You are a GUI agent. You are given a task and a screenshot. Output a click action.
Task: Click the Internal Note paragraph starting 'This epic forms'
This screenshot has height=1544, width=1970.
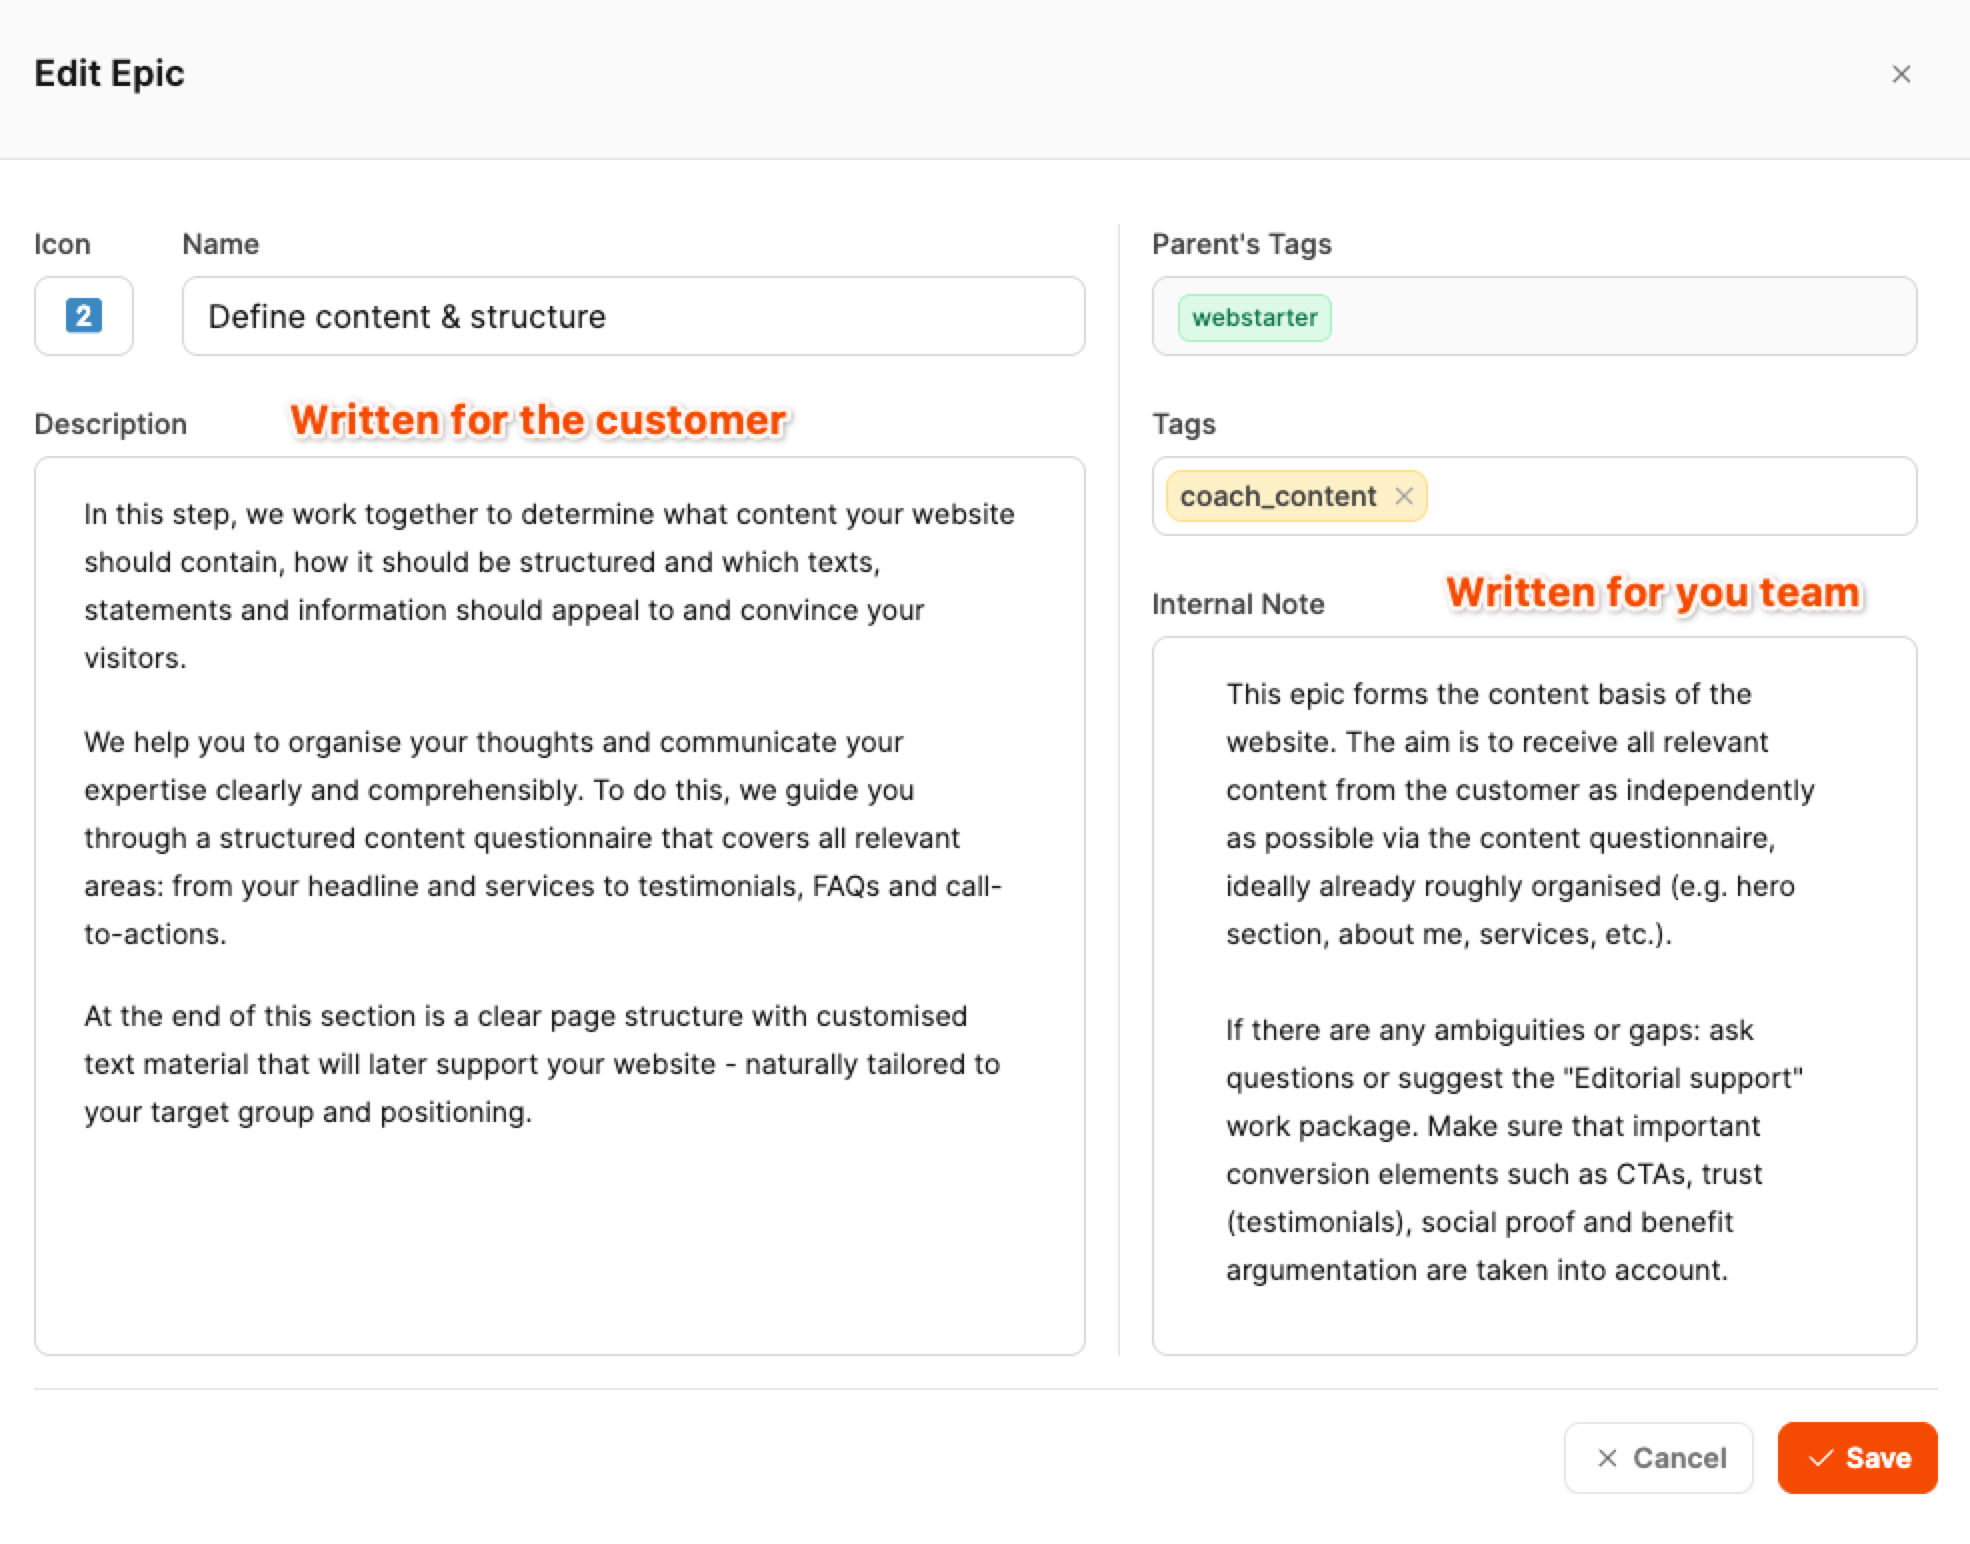tap(1520, 814)
